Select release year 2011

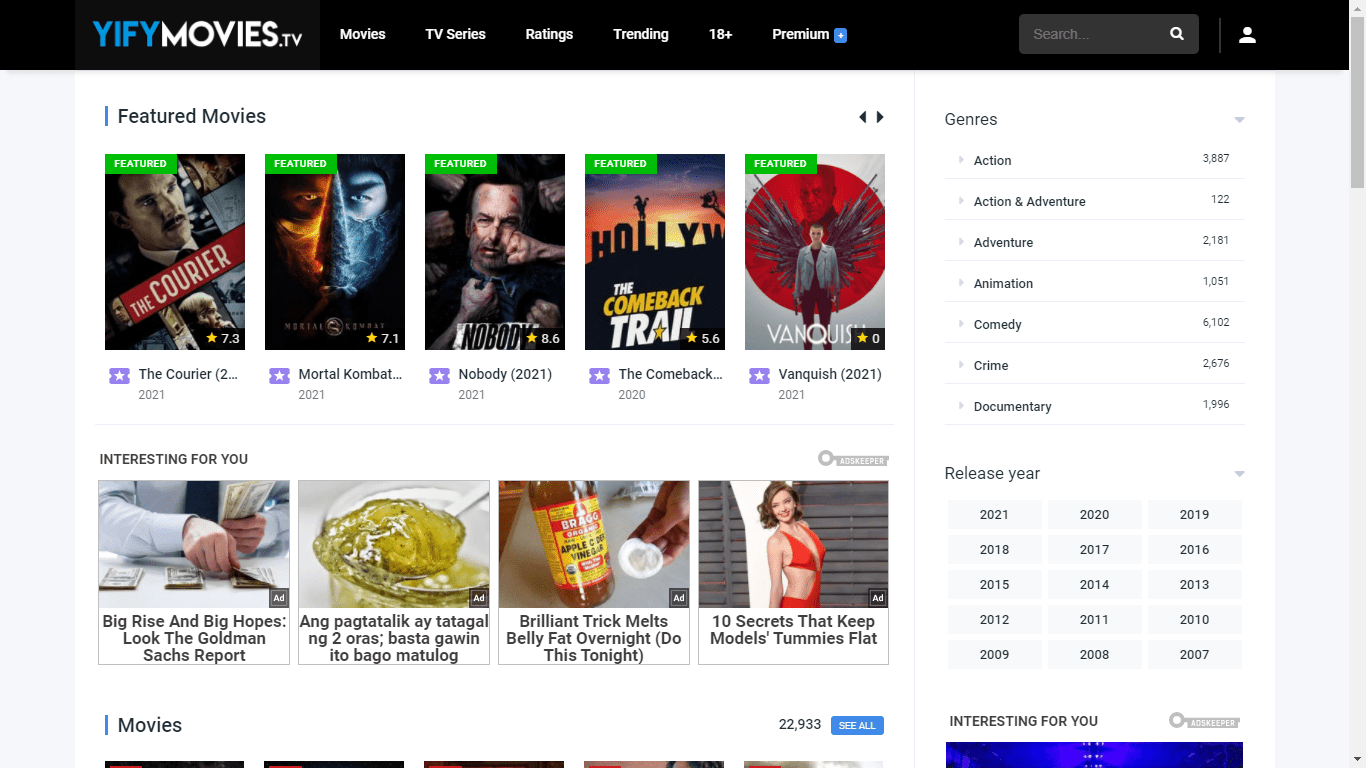pos(1094,620)
